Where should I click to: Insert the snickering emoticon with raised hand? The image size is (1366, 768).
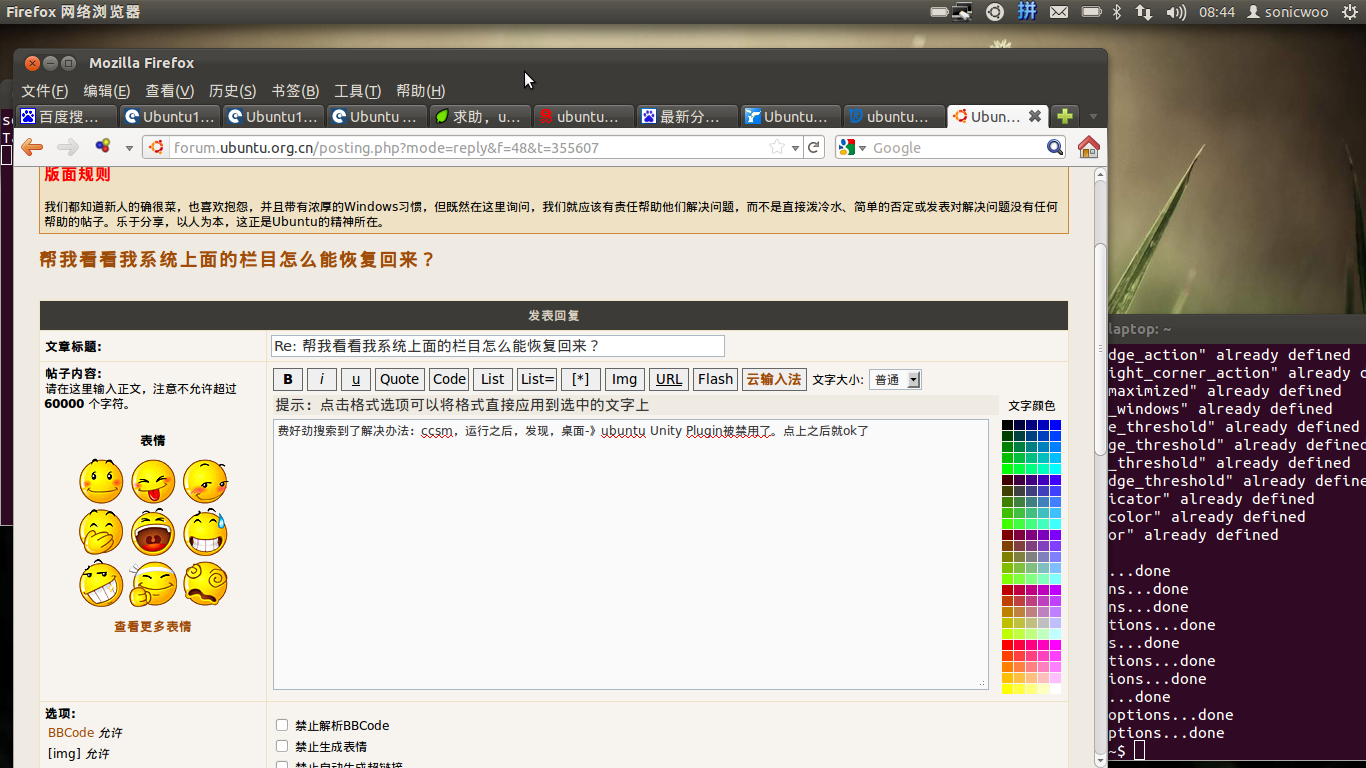153,585
